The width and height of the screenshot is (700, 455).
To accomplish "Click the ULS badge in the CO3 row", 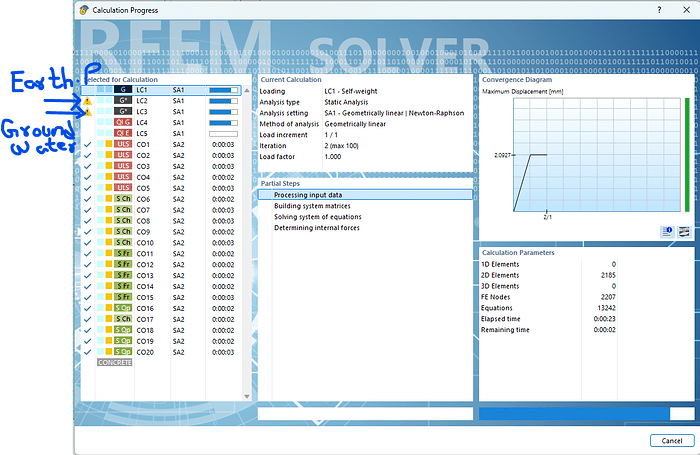I will (x=123, y=166).
